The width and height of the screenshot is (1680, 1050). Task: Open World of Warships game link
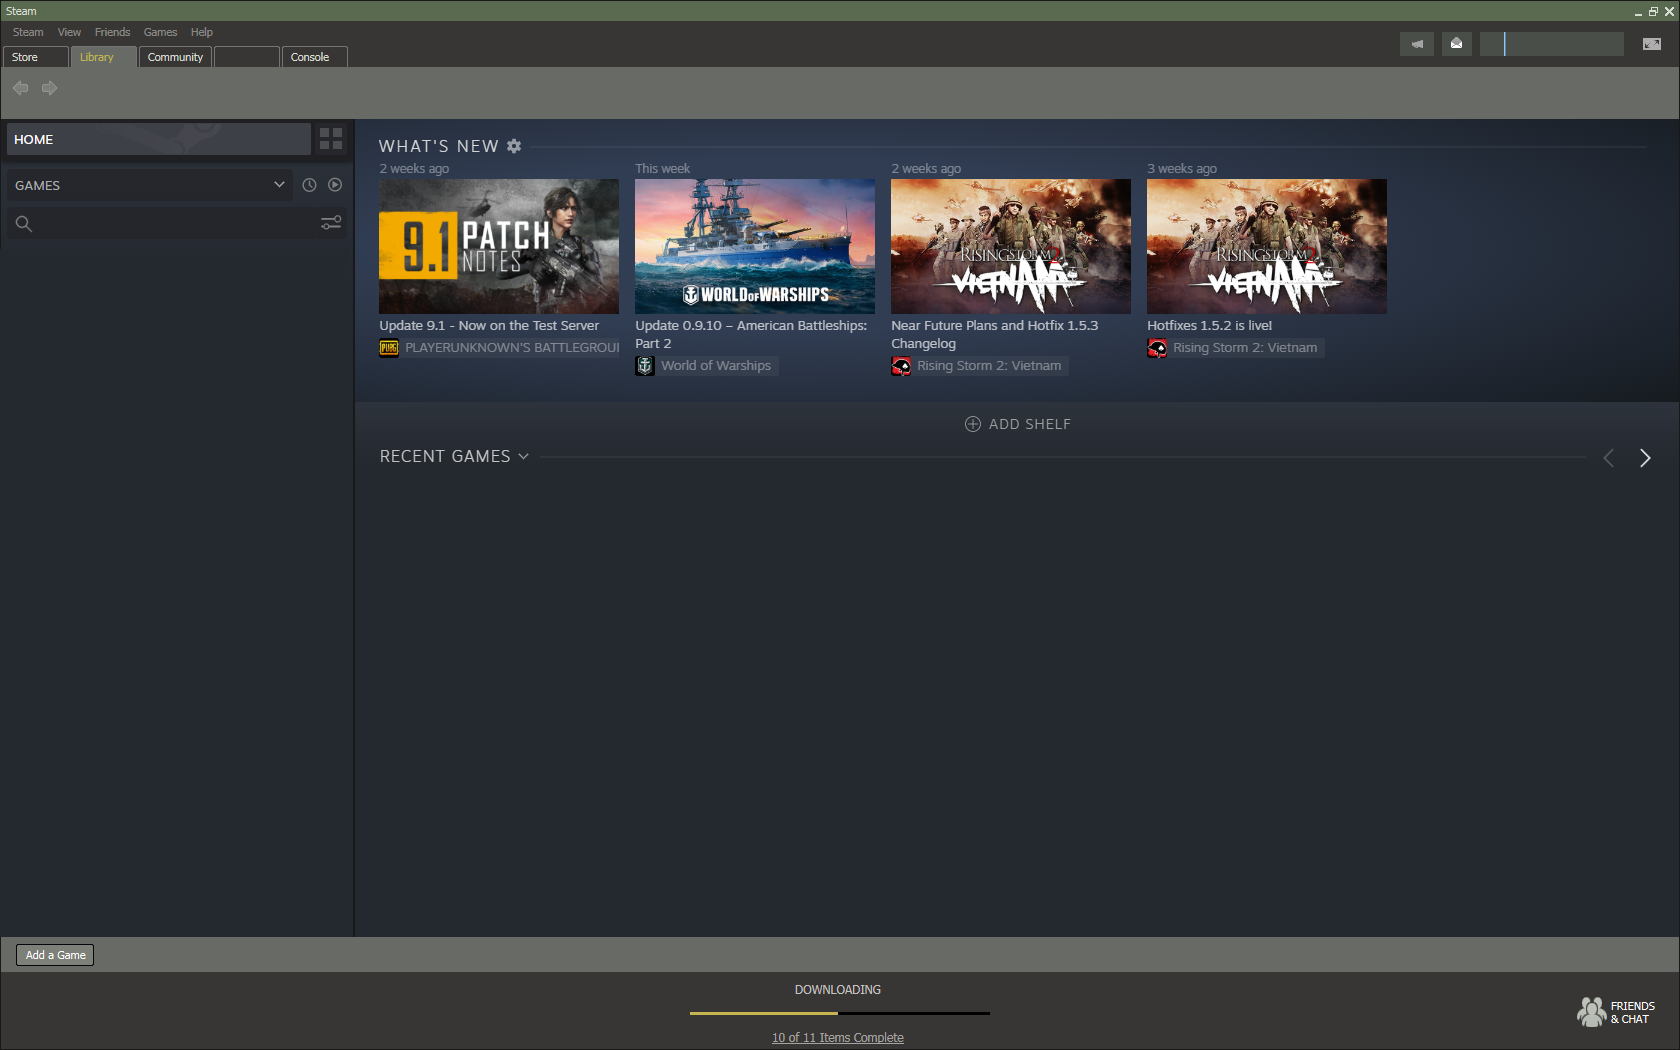click(x=716, y=366)
